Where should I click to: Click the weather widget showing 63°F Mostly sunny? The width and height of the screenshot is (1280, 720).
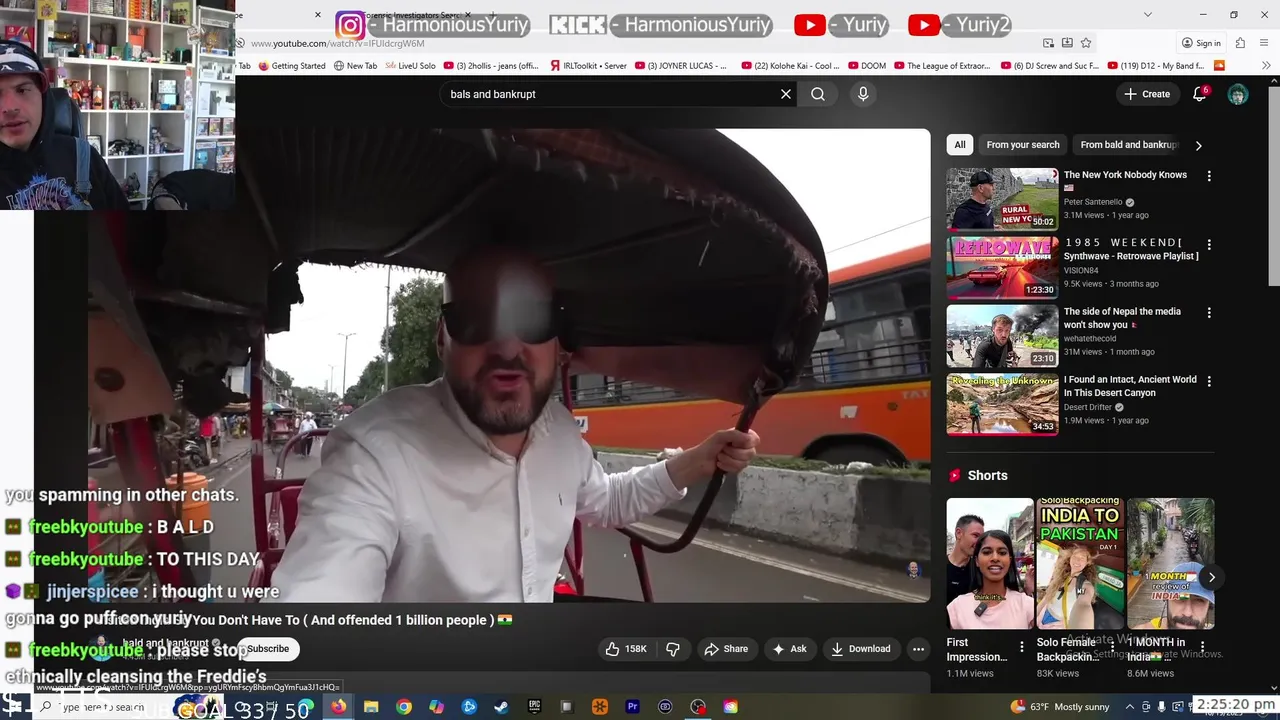point(1060,707)
